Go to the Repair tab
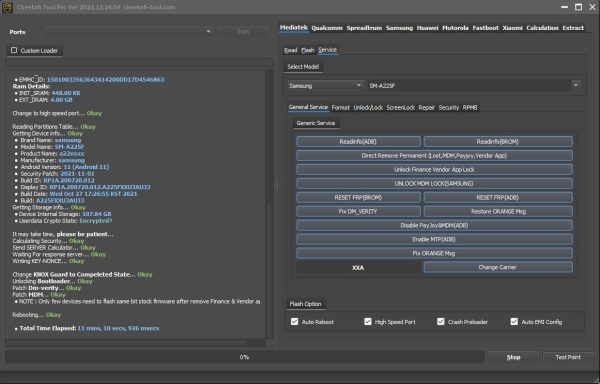This screenshot has height=384, width=600. coord(427,107)
